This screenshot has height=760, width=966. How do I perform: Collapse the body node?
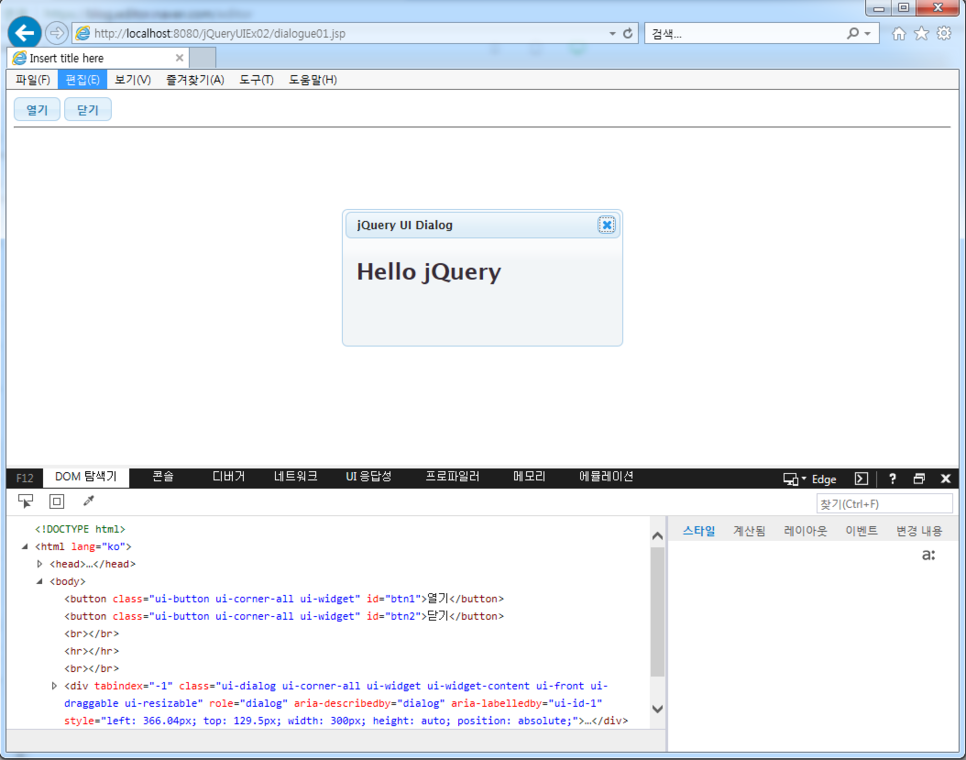(39, 581)
